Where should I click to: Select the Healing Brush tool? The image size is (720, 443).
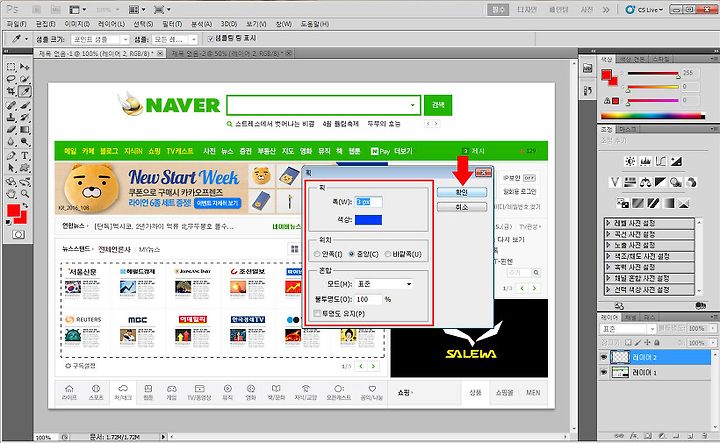(x=11, y=105)
